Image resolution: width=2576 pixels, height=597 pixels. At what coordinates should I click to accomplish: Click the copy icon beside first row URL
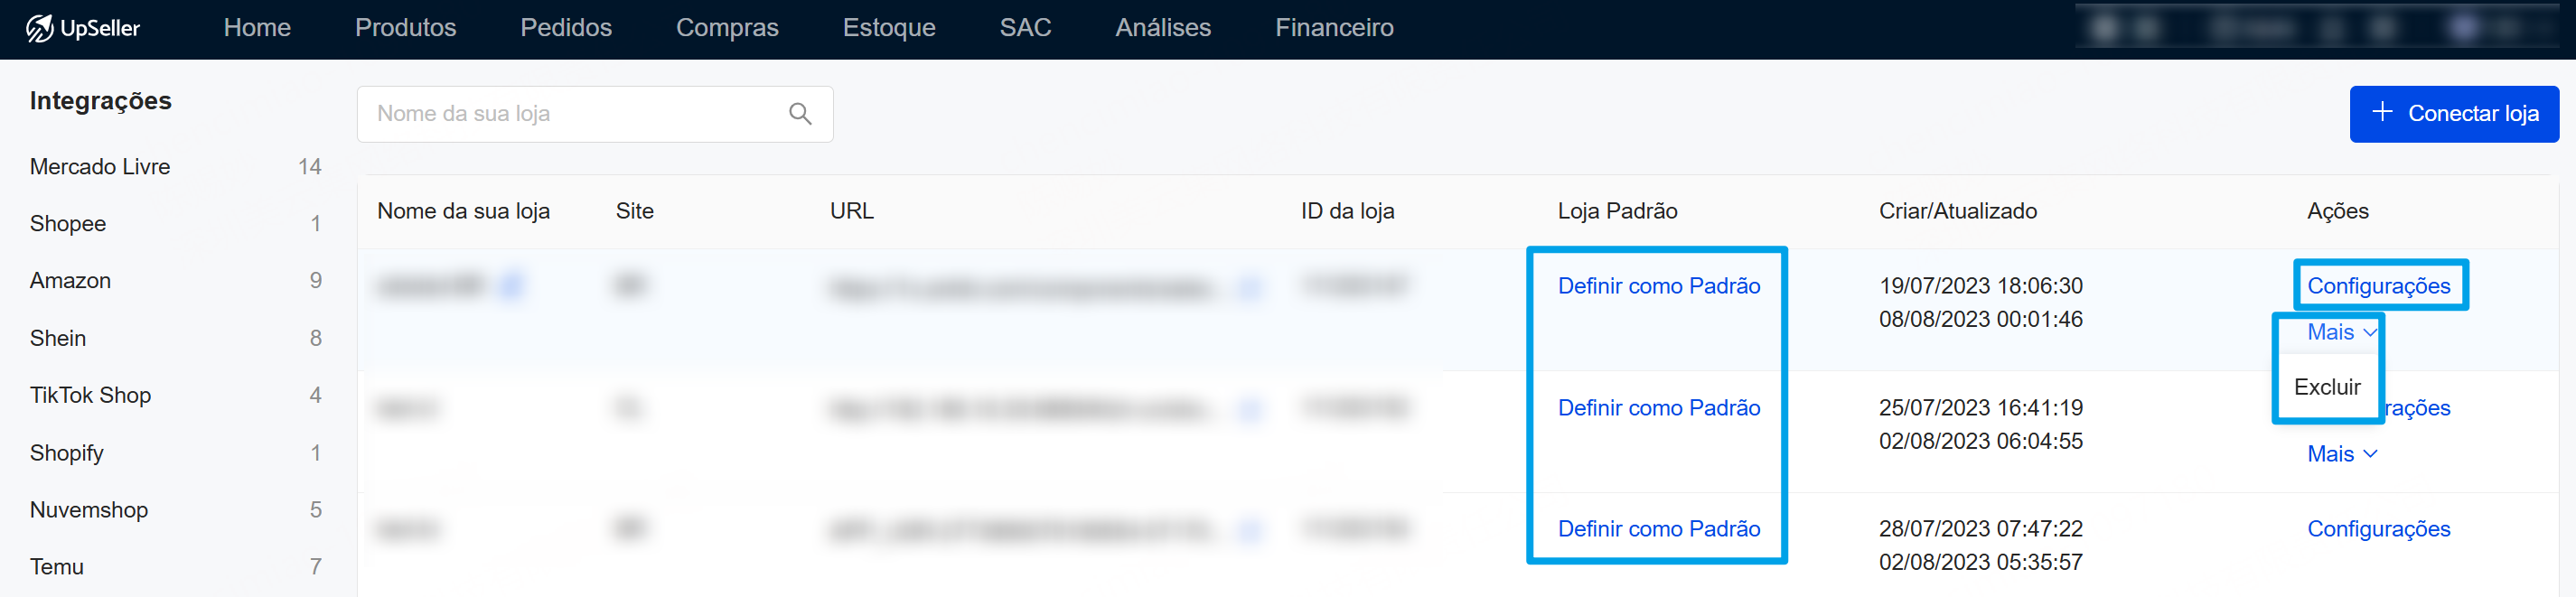point(1249,288)
